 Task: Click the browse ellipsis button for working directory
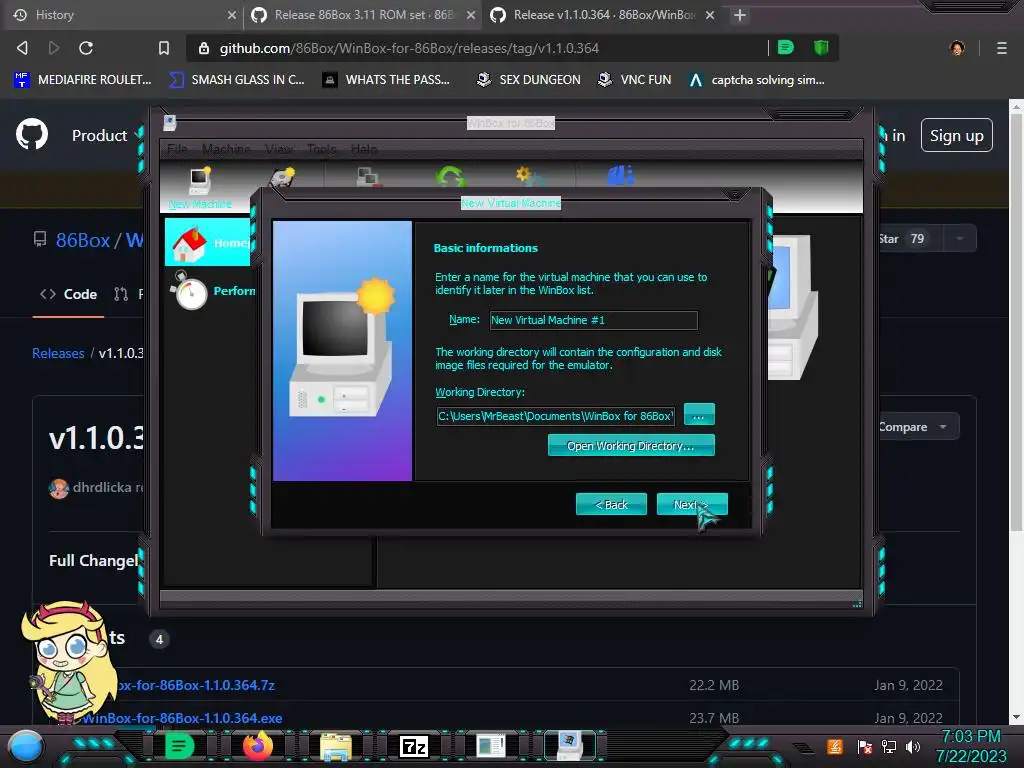[699, 415]
